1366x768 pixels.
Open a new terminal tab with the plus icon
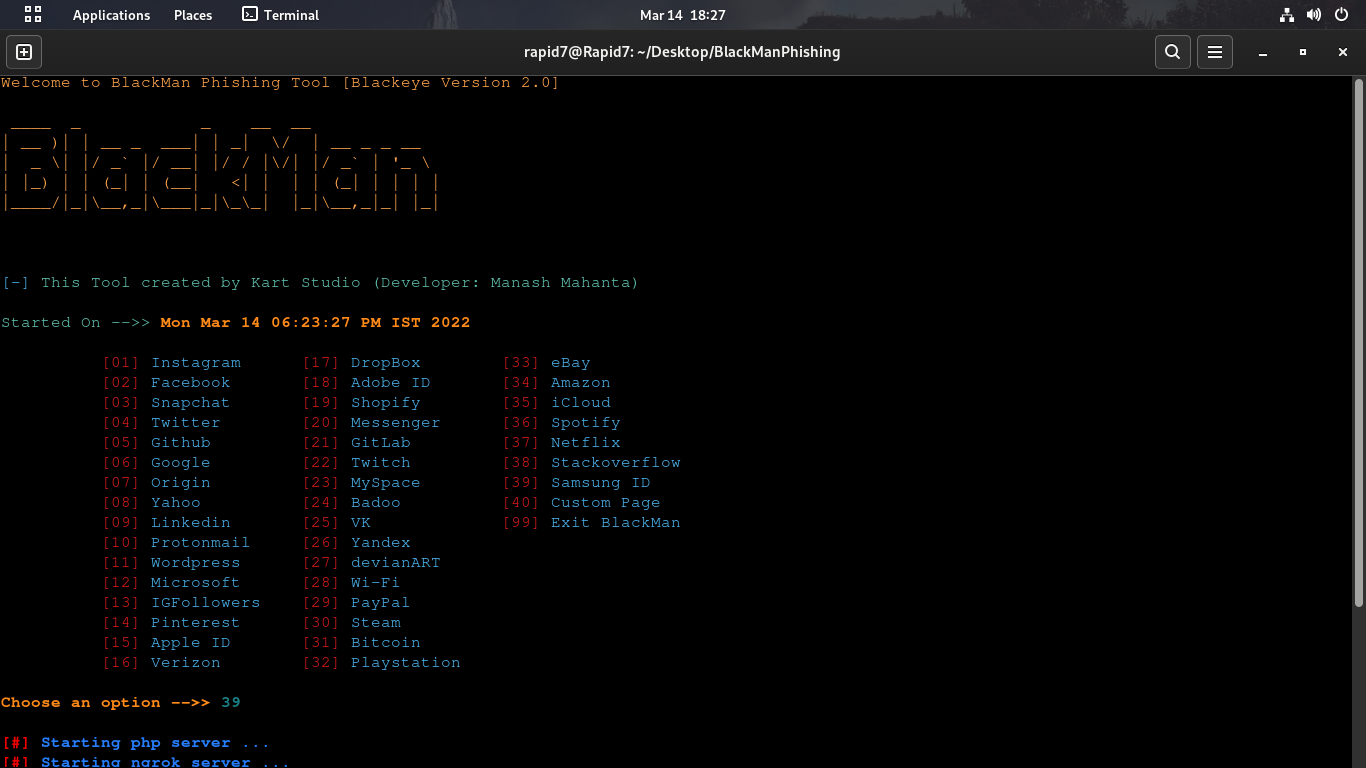pyautogui.click(x=23, y=51)
